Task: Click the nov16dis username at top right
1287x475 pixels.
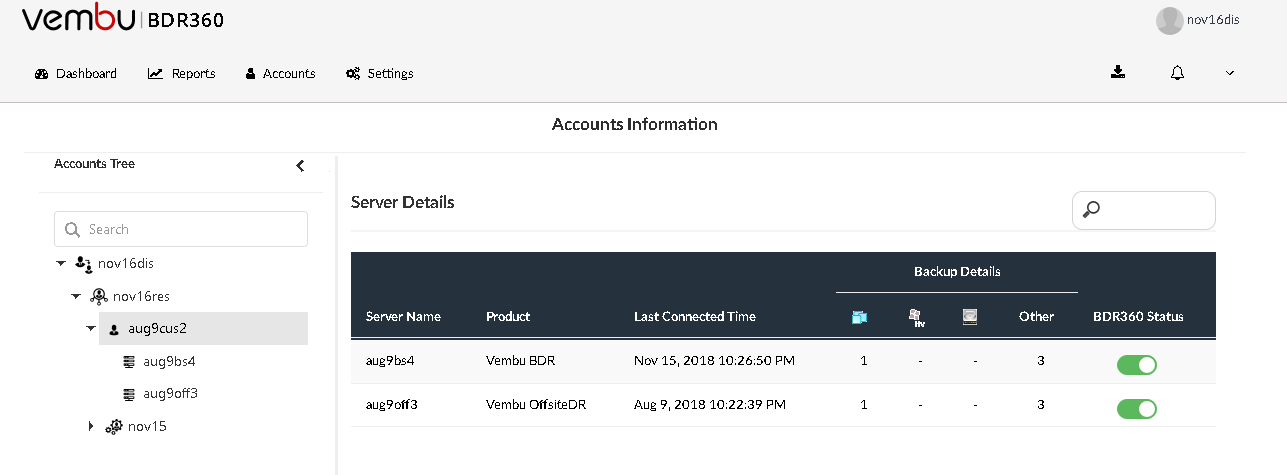Action: (x=1215, y=20)
